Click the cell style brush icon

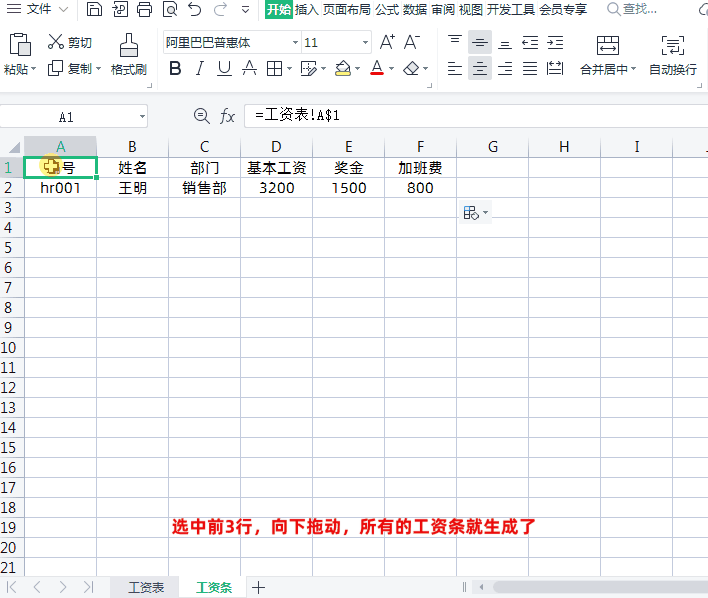[x=308, y=69]
